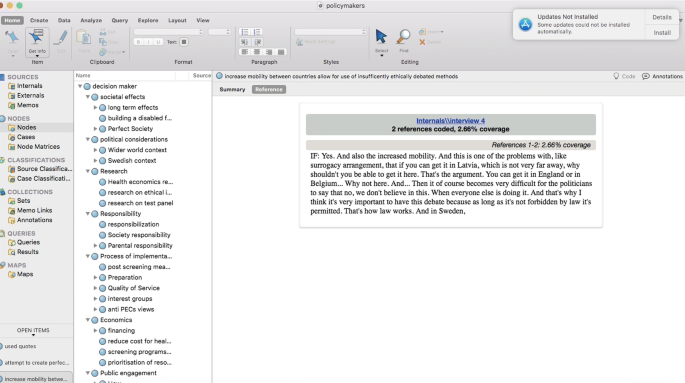Click the bulleted list icon
This screenshot has height=383, width=685.
coord(245,32)
